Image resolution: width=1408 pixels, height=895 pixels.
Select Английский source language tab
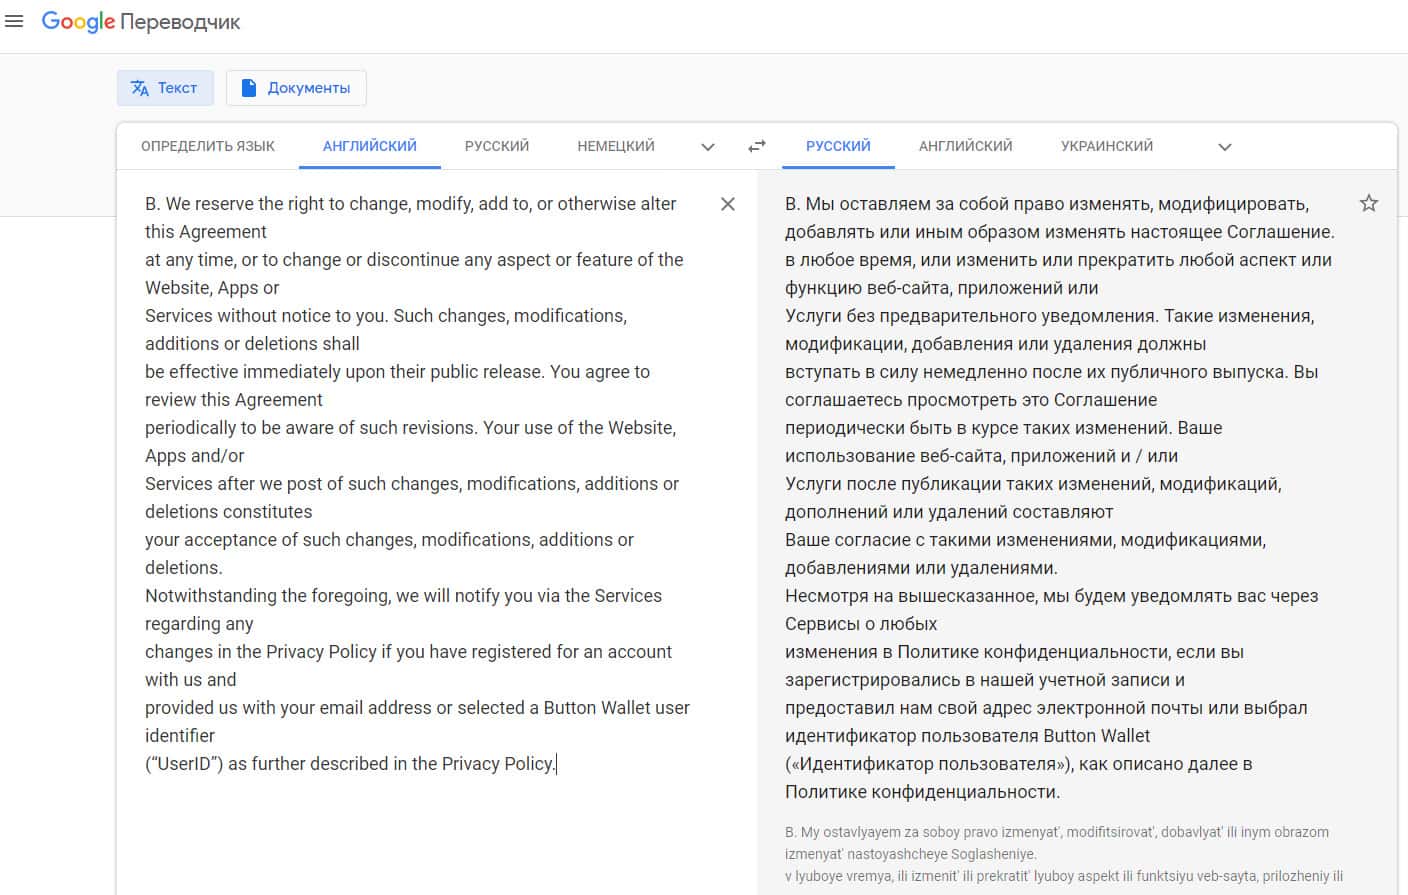(370, 146)
